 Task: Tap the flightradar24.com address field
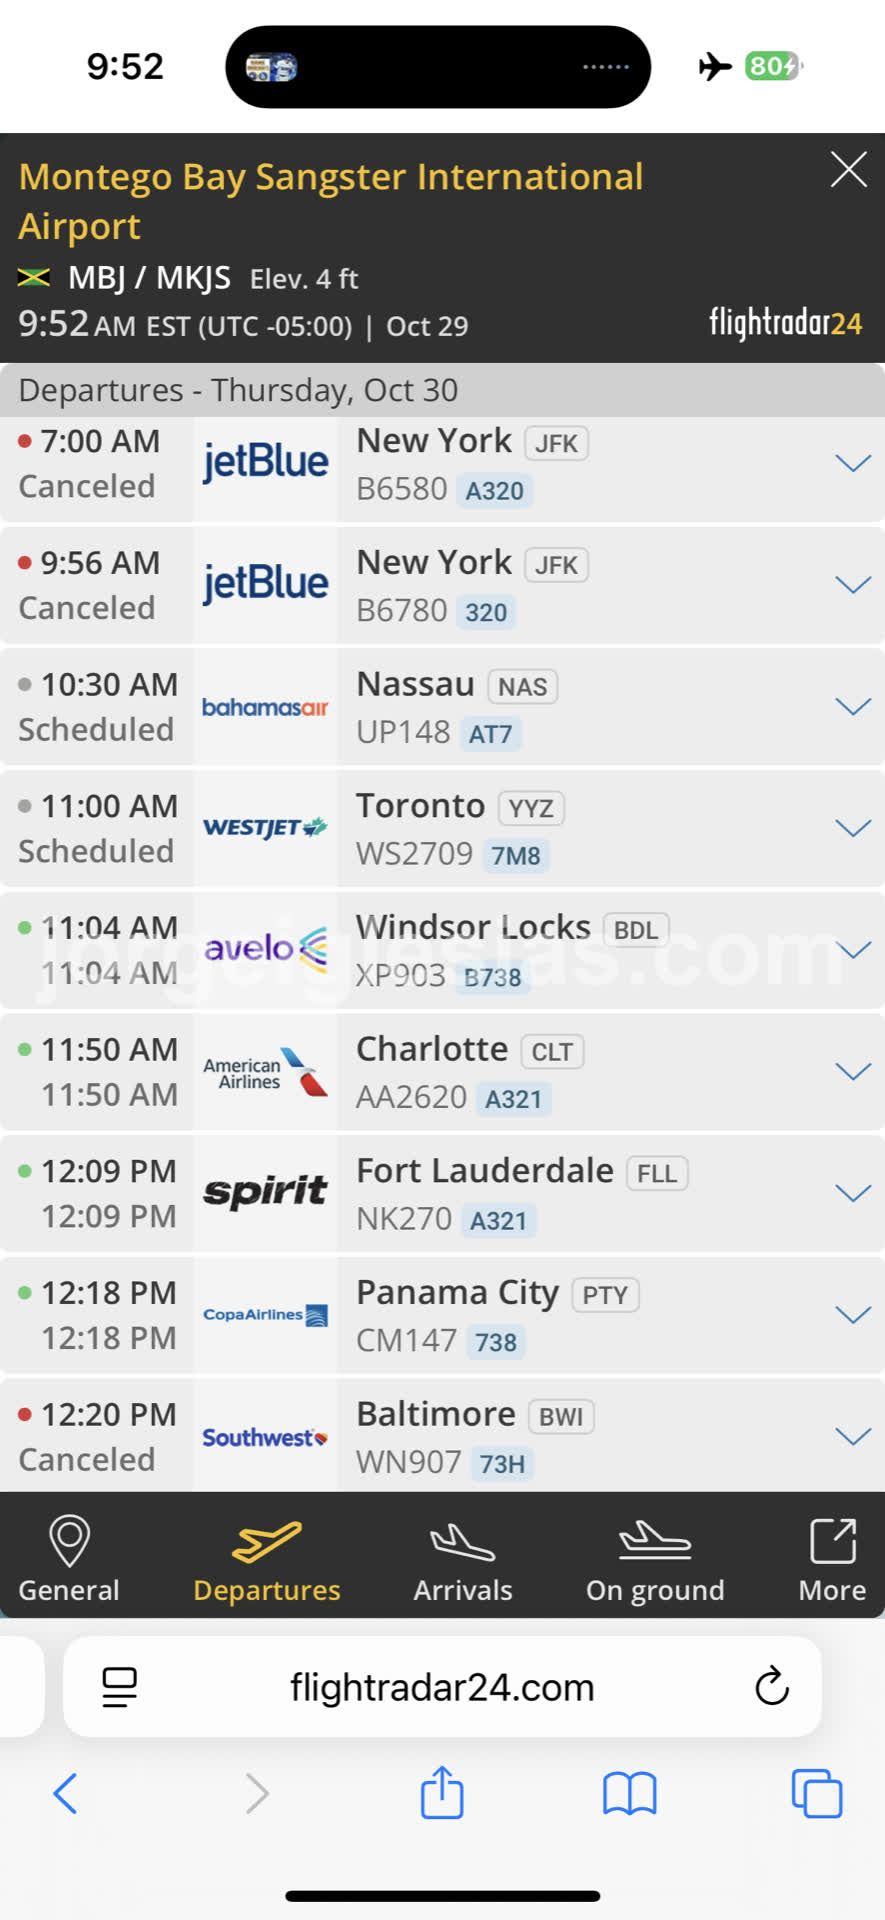click(x=442, y=1687)
